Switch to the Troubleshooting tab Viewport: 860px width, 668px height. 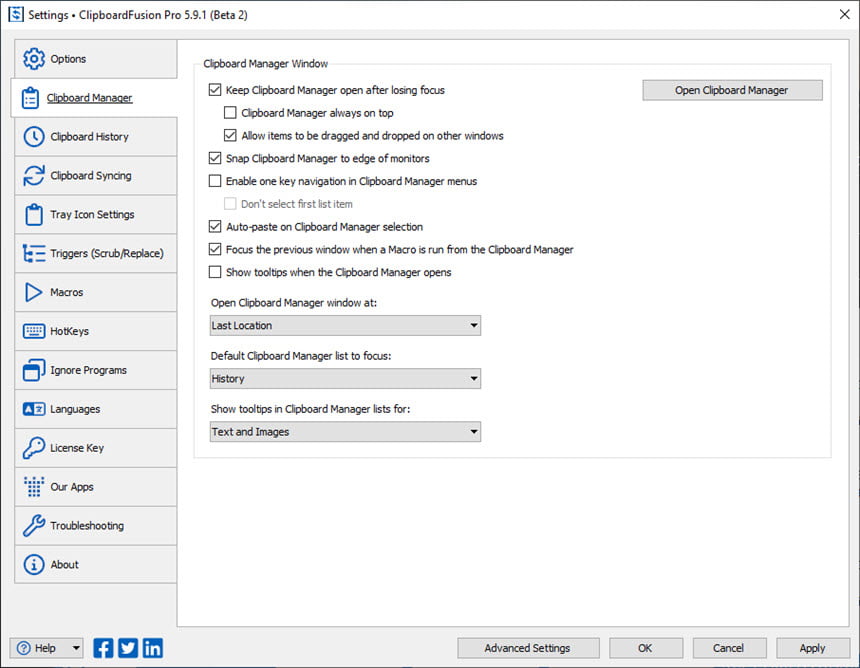(x=95, y=525)
